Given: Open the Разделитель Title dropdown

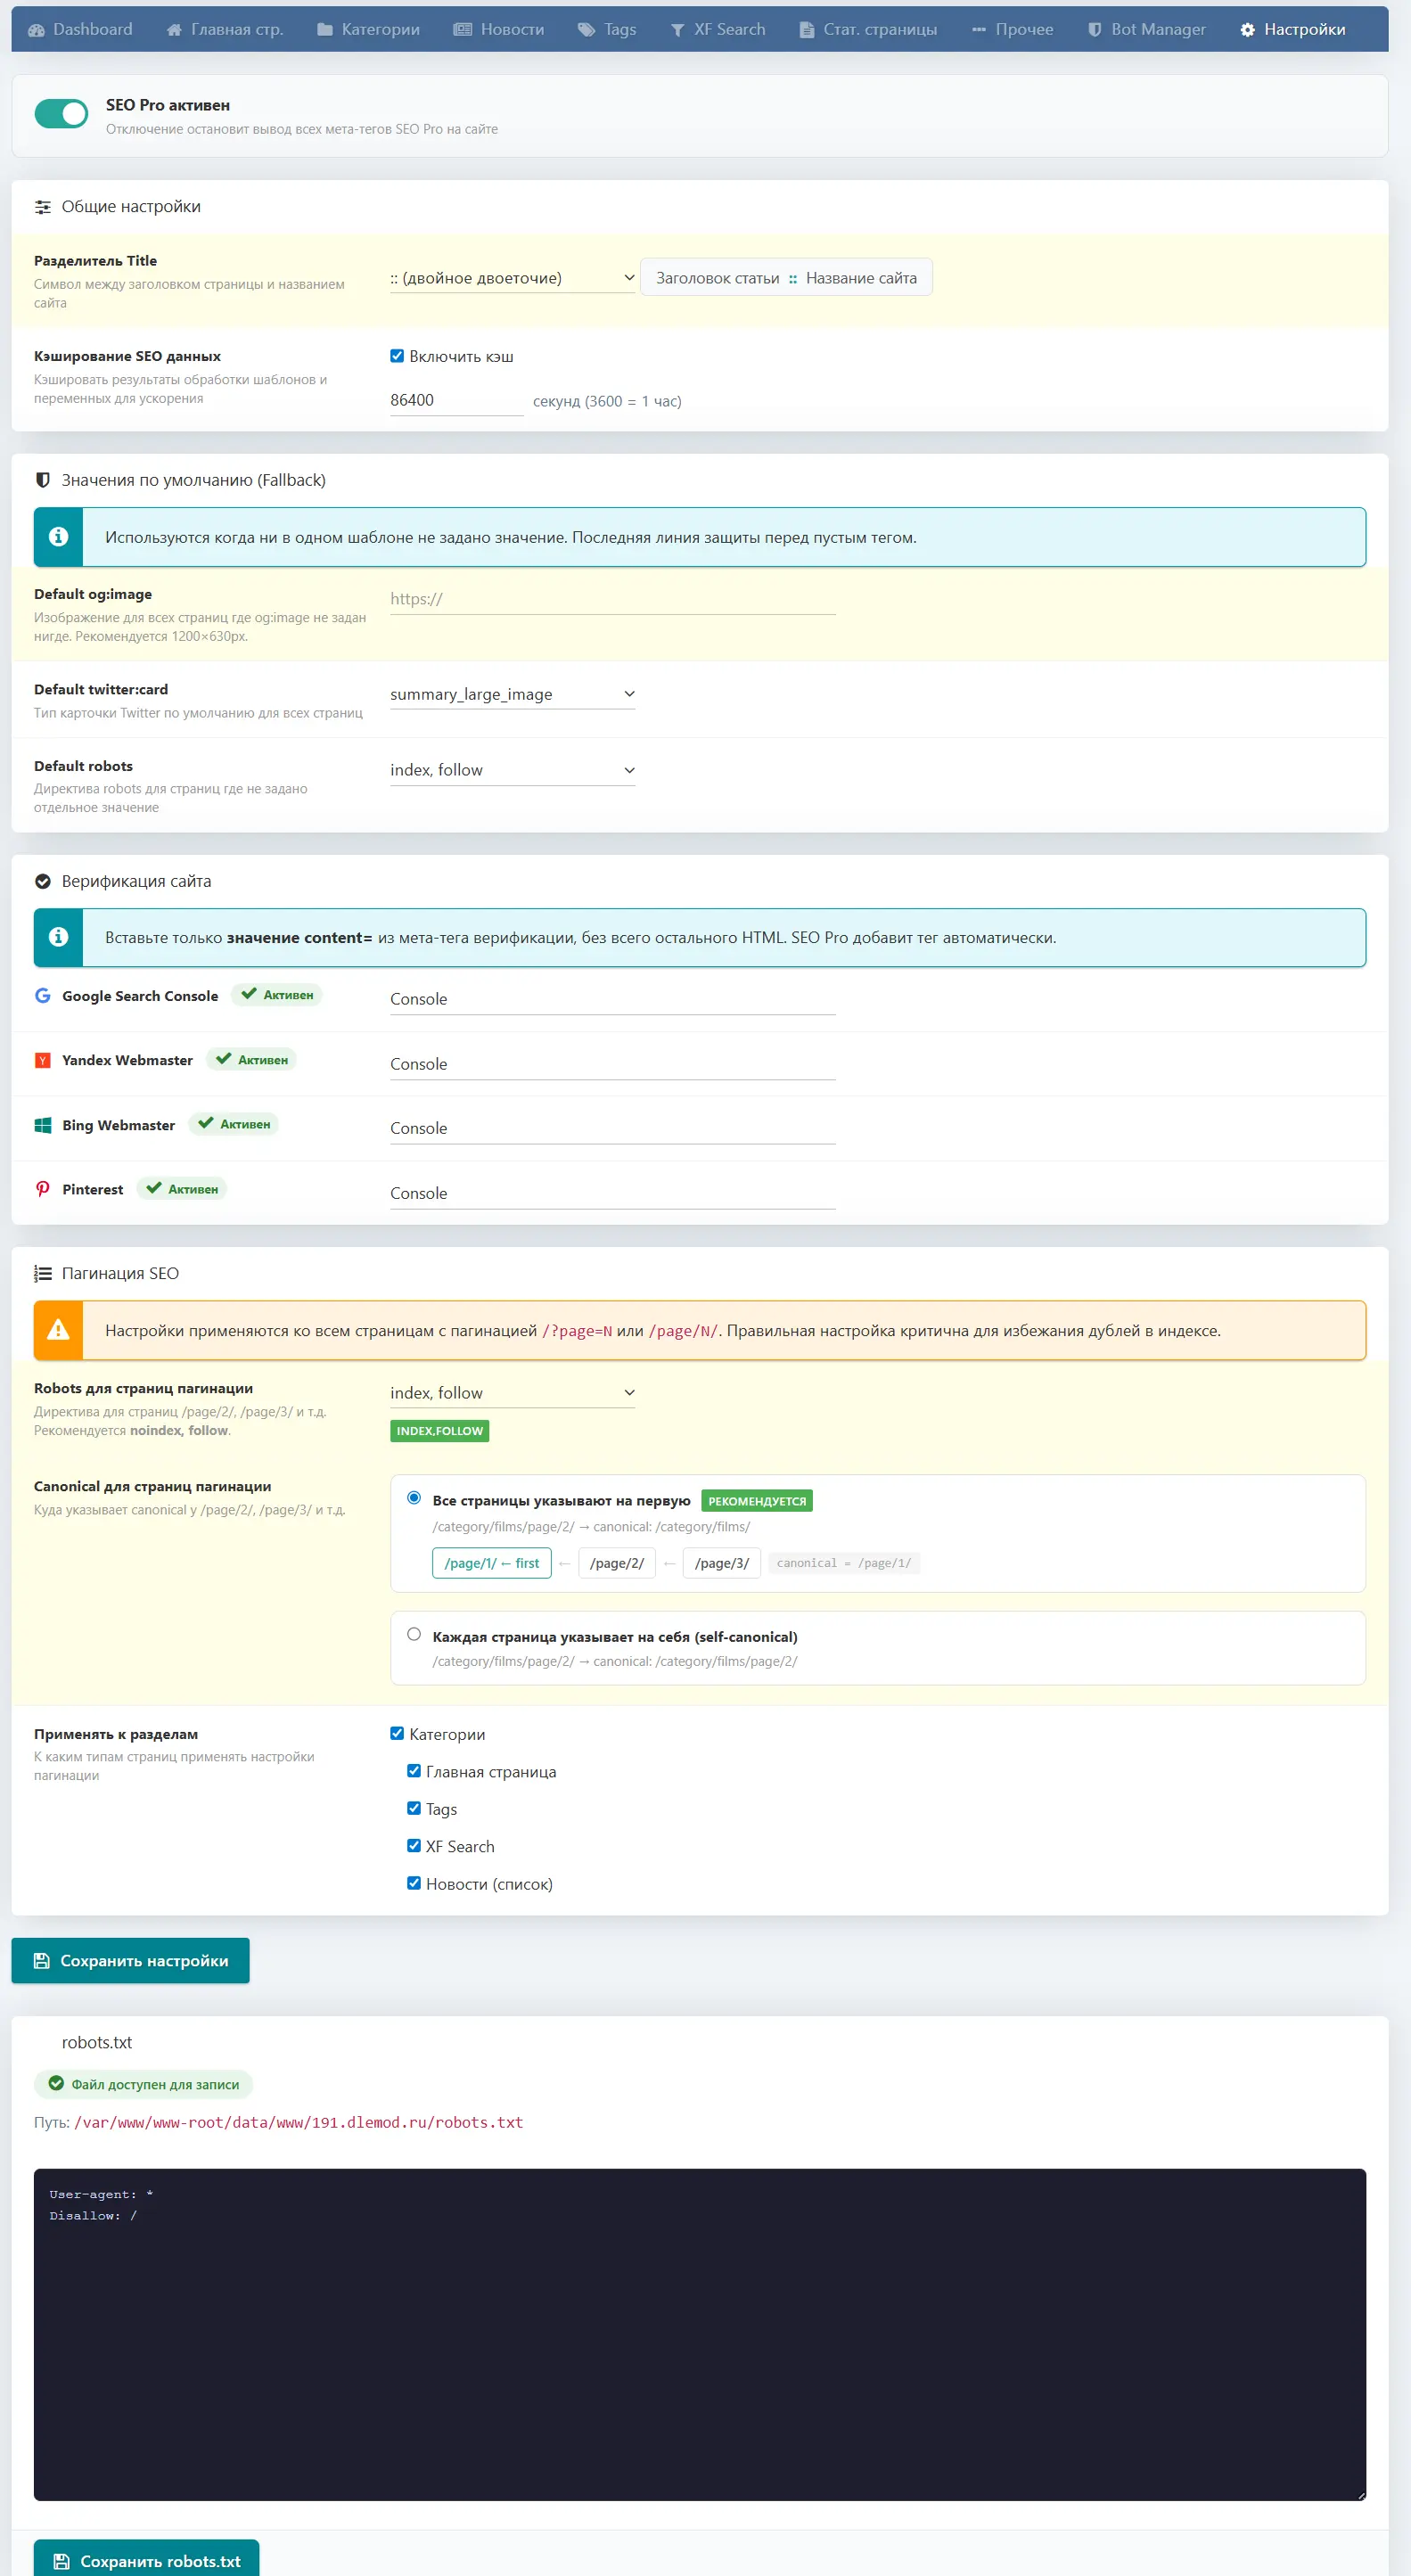Looking at the screenshot, I should coord(512,278).
